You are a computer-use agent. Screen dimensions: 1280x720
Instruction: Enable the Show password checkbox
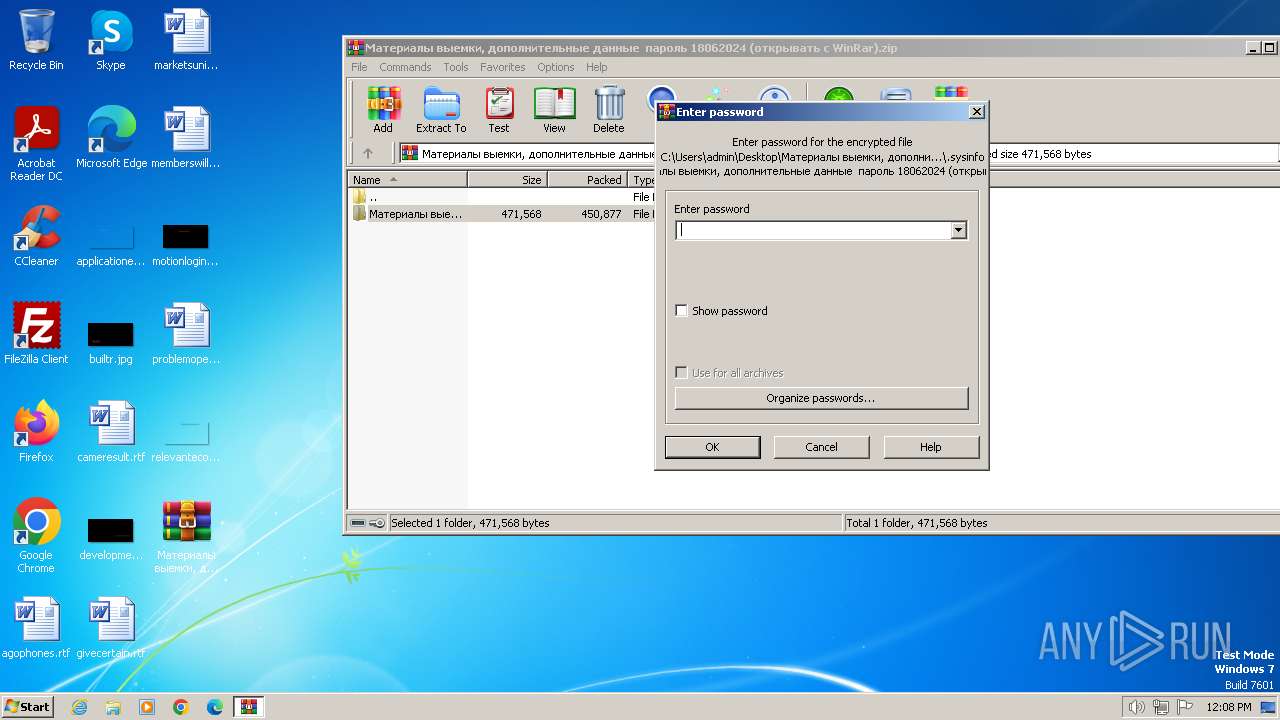pos(682,311)
